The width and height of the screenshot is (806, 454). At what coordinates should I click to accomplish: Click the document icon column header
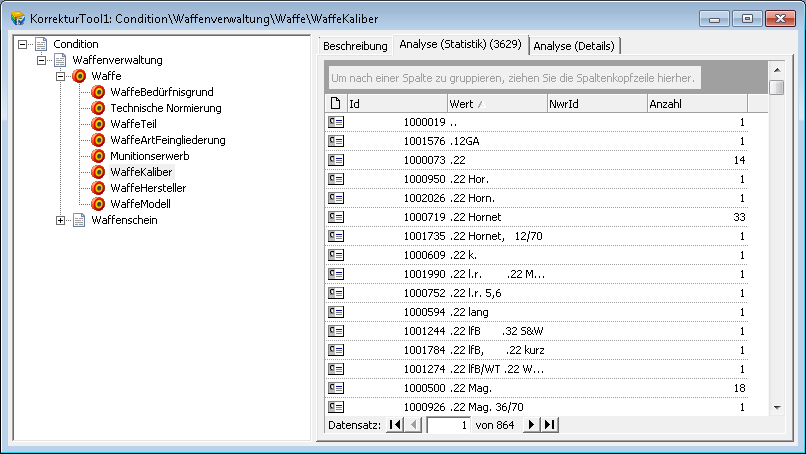pyautogui.click(x=336, y=103)
